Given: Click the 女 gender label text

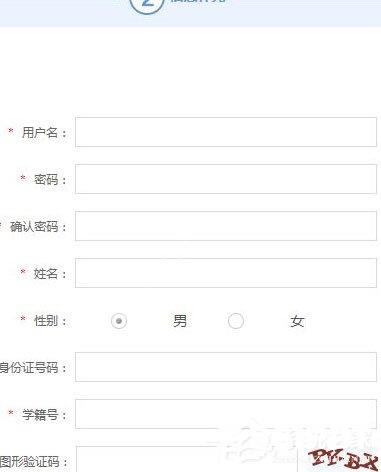Looking at the screenshot, I should tap(297, 321).
